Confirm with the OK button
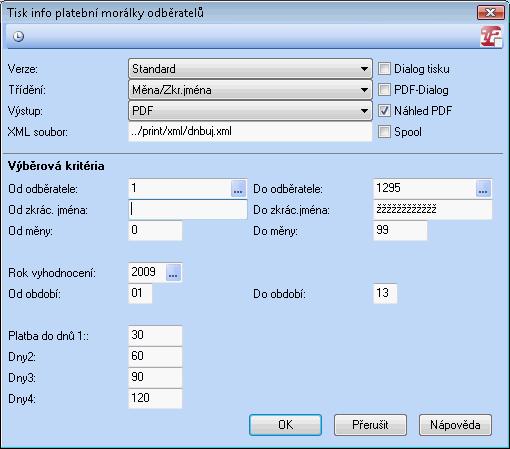Image resolution: width=510 pixels, height=449 pixels. click(x=285, y=425)
